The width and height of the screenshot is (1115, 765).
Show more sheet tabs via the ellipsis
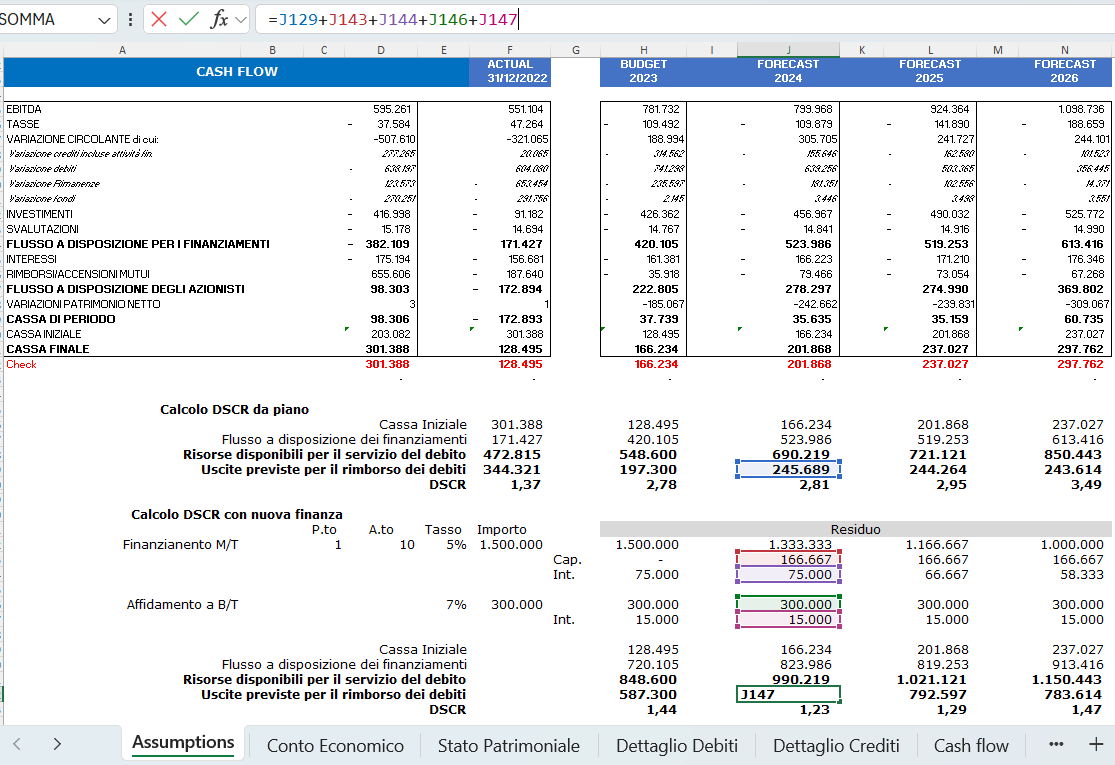click(1056, 744)
